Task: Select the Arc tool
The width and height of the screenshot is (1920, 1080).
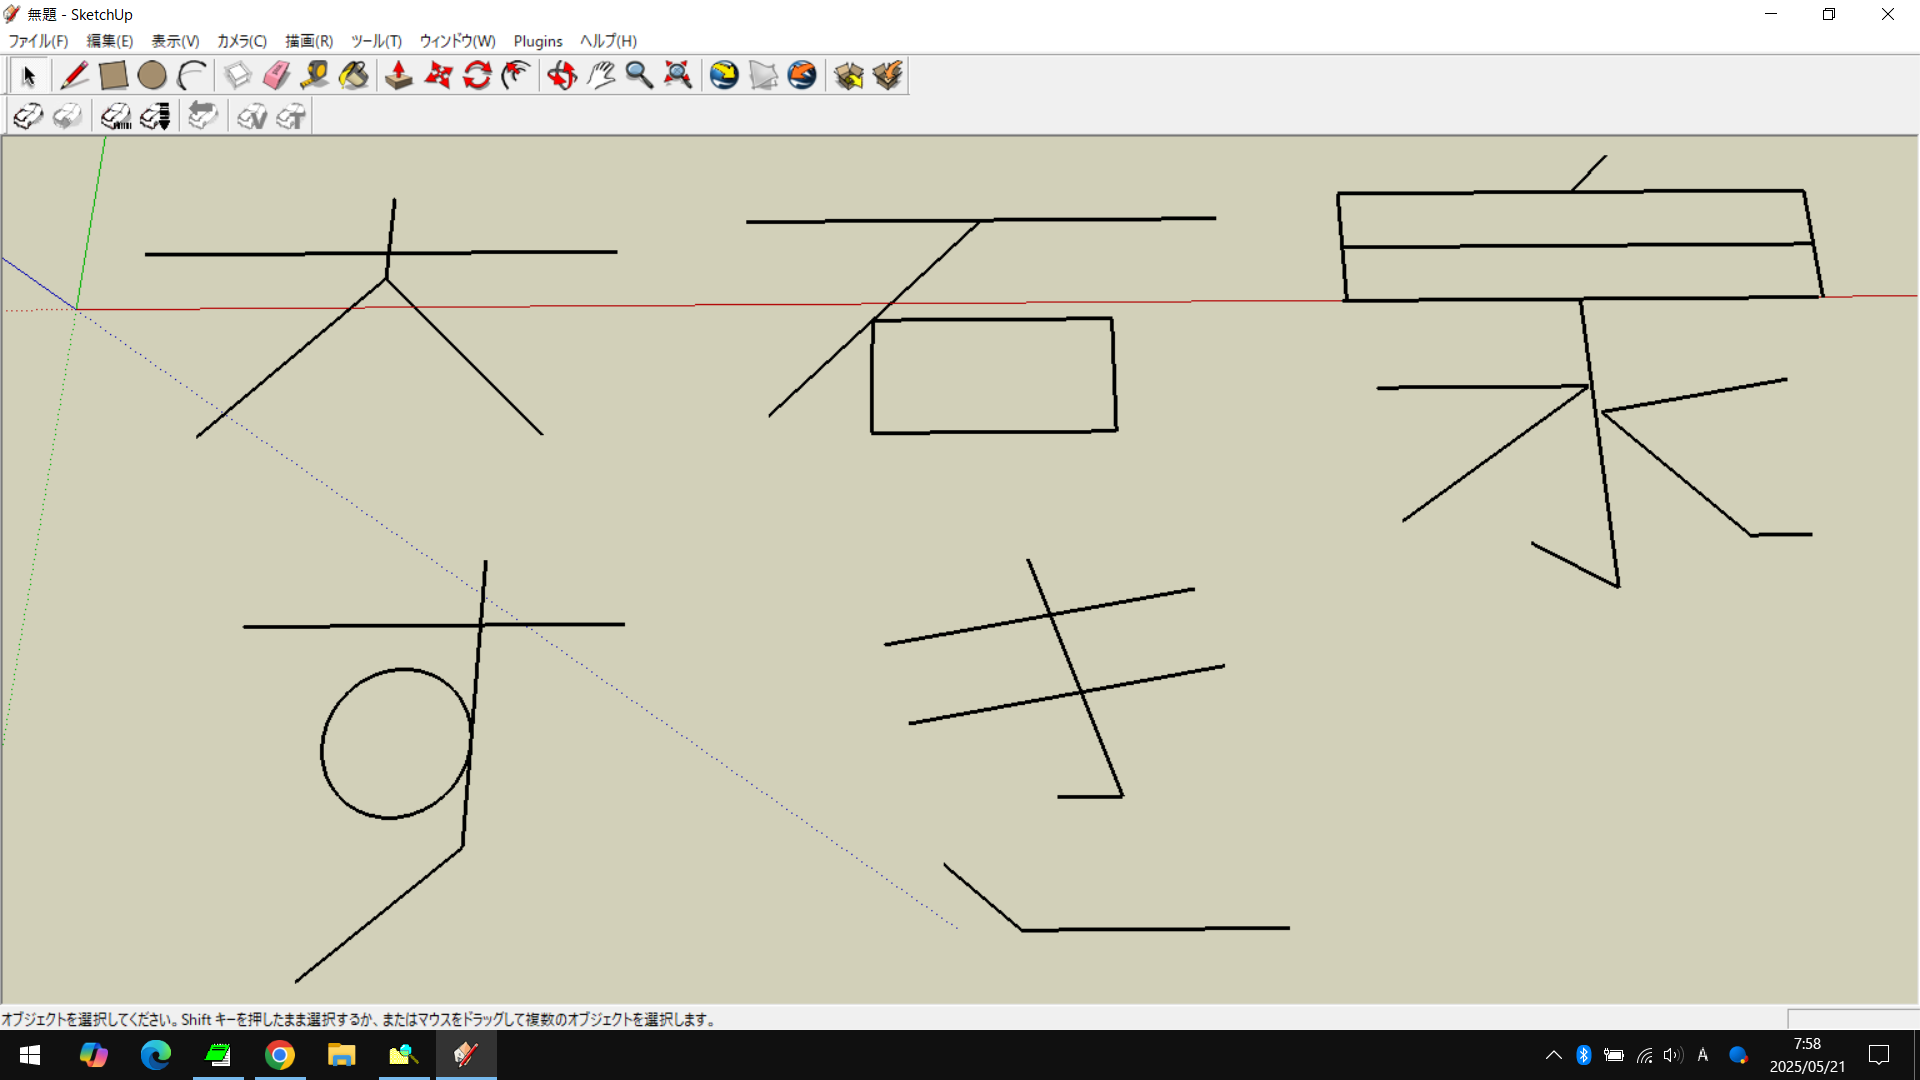Action: (191, 76)
